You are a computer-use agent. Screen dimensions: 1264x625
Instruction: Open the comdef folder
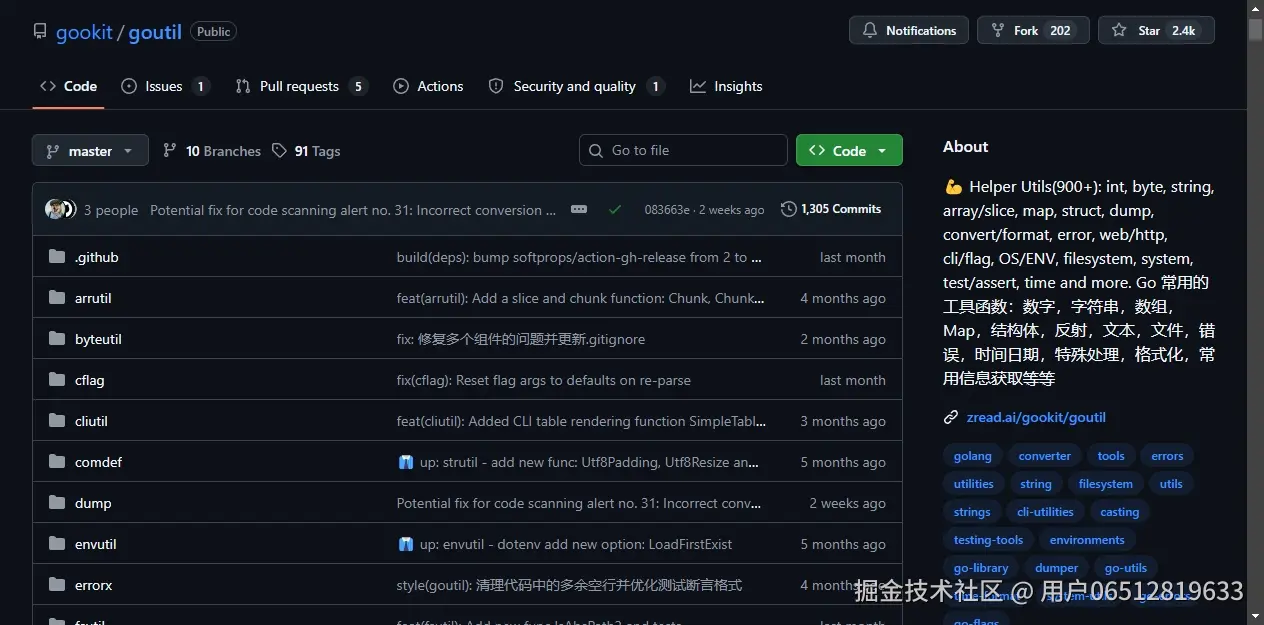(x=98, y=462)
